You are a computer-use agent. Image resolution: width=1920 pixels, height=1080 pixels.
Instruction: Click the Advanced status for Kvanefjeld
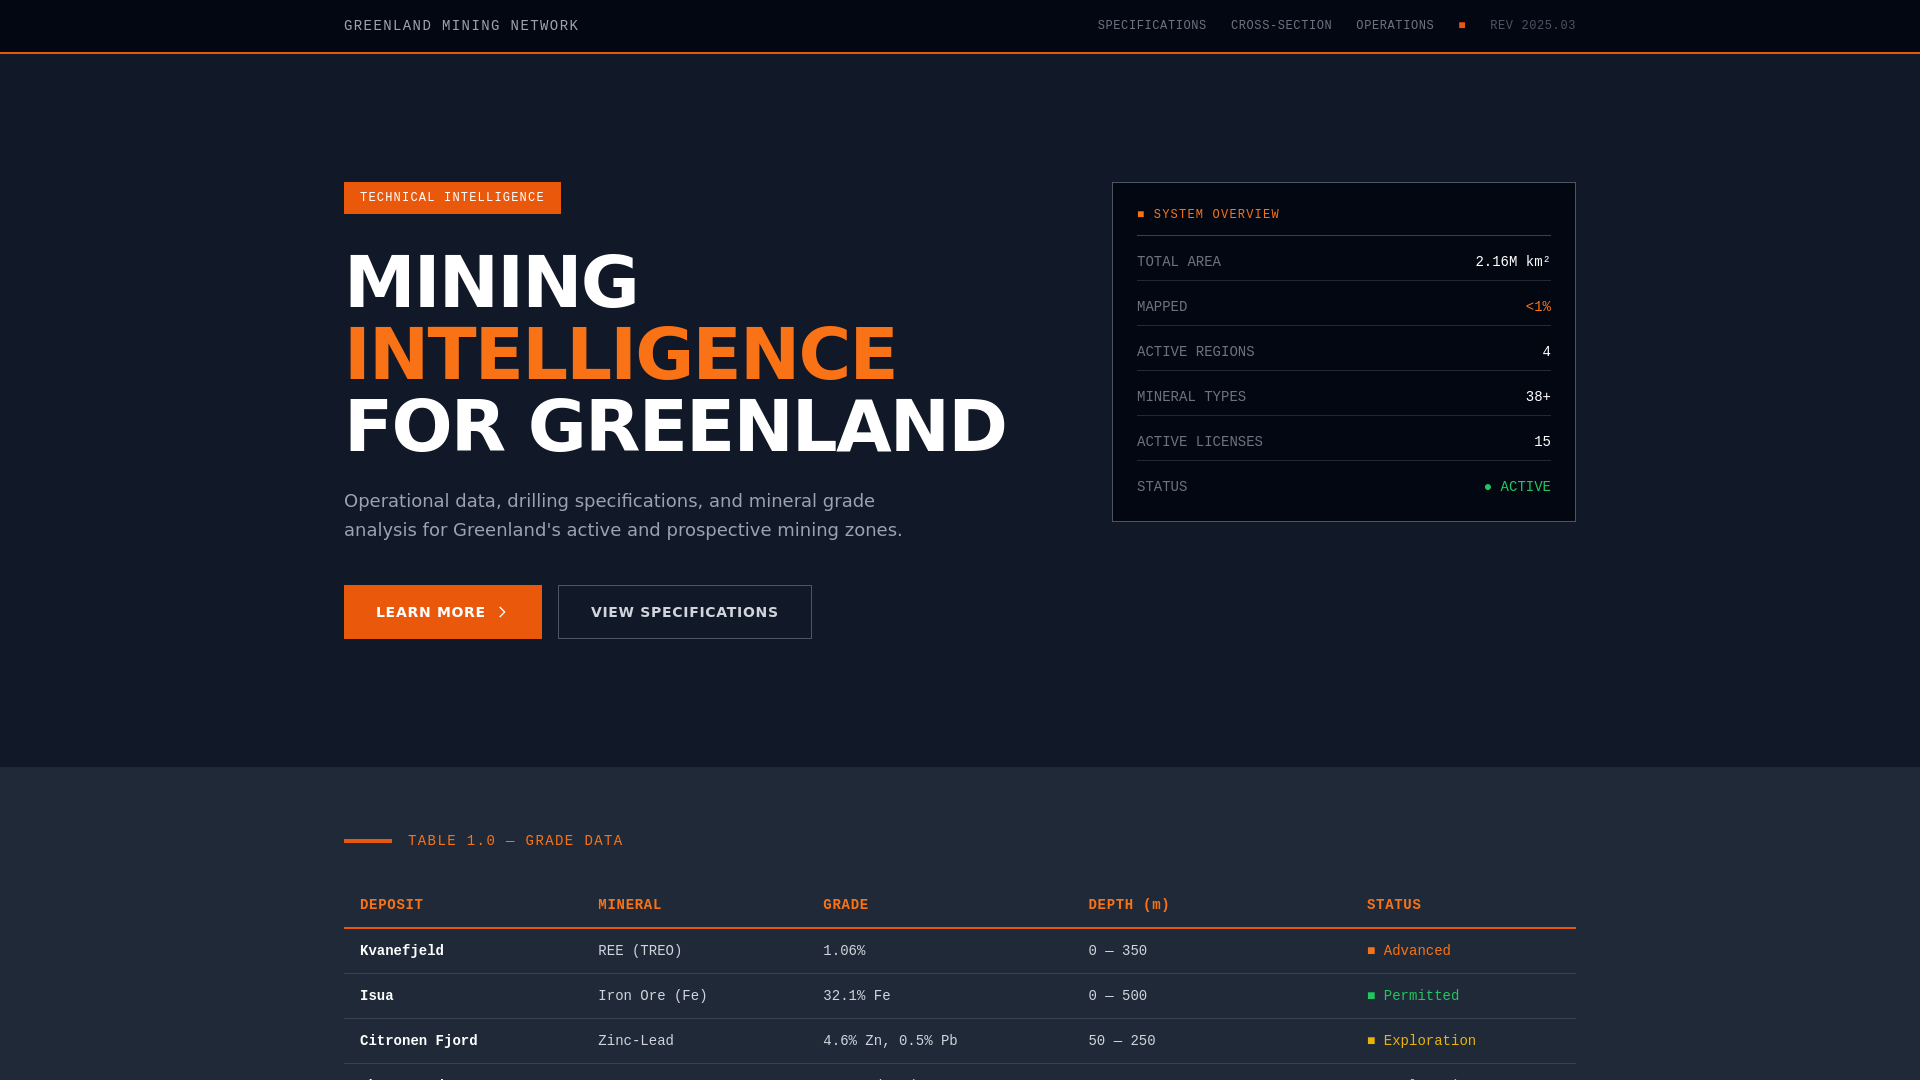click(x=1409, y=951)
